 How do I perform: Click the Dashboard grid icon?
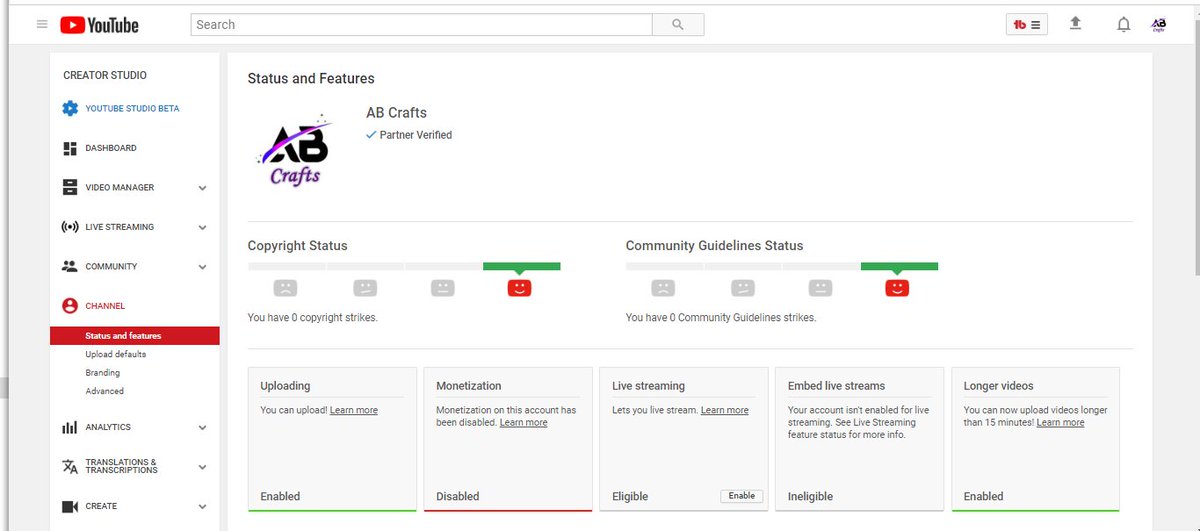[70, 148]
